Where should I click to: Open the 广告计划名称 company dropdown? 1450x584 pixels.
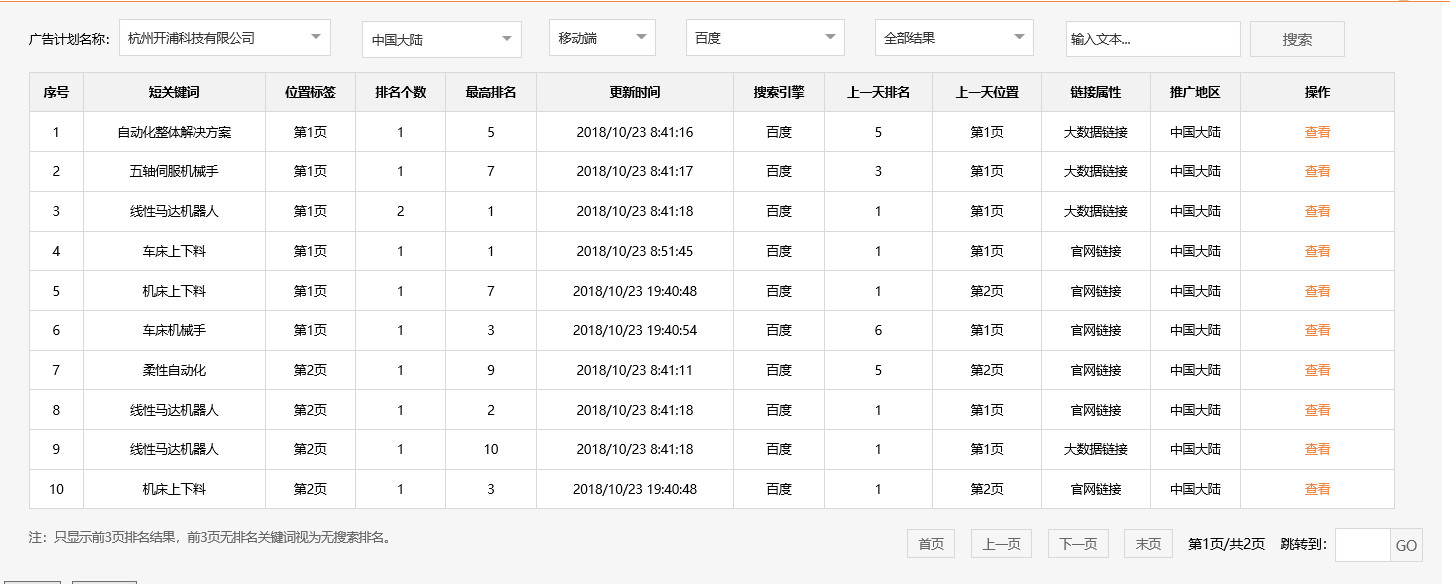point(222,37)
